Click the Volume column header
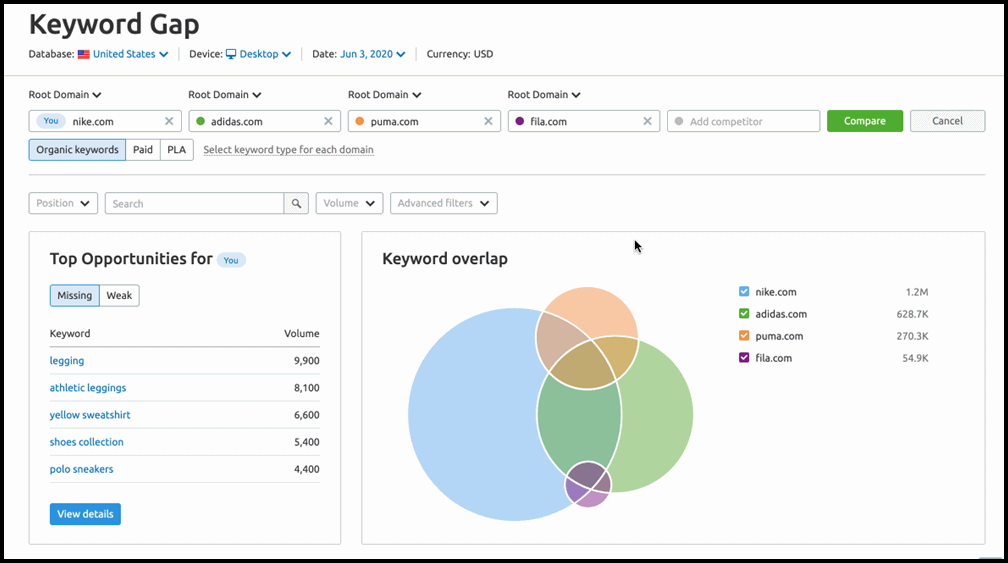This screenshot has height=563, width=1008. point(302,334)
